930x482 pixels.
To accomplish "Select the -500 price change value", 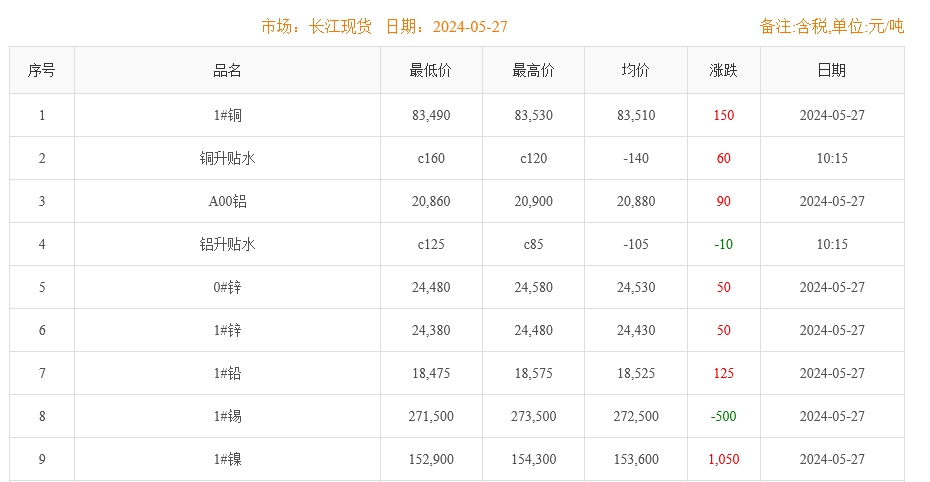I will click(723, 416).
